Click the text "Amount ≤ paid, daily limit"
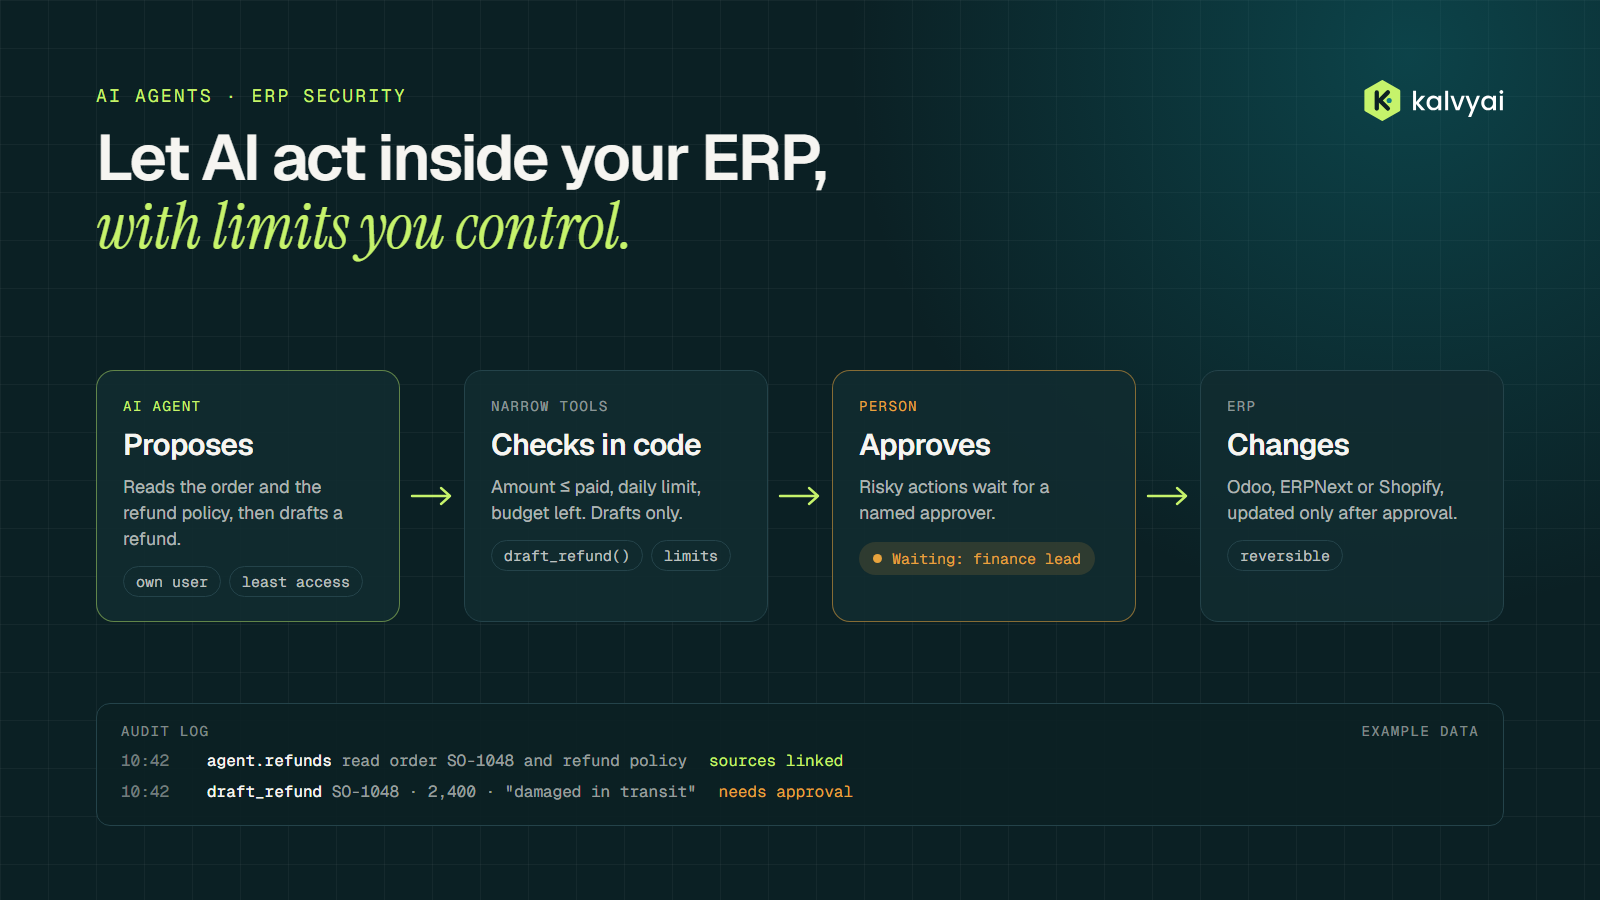 596,487
